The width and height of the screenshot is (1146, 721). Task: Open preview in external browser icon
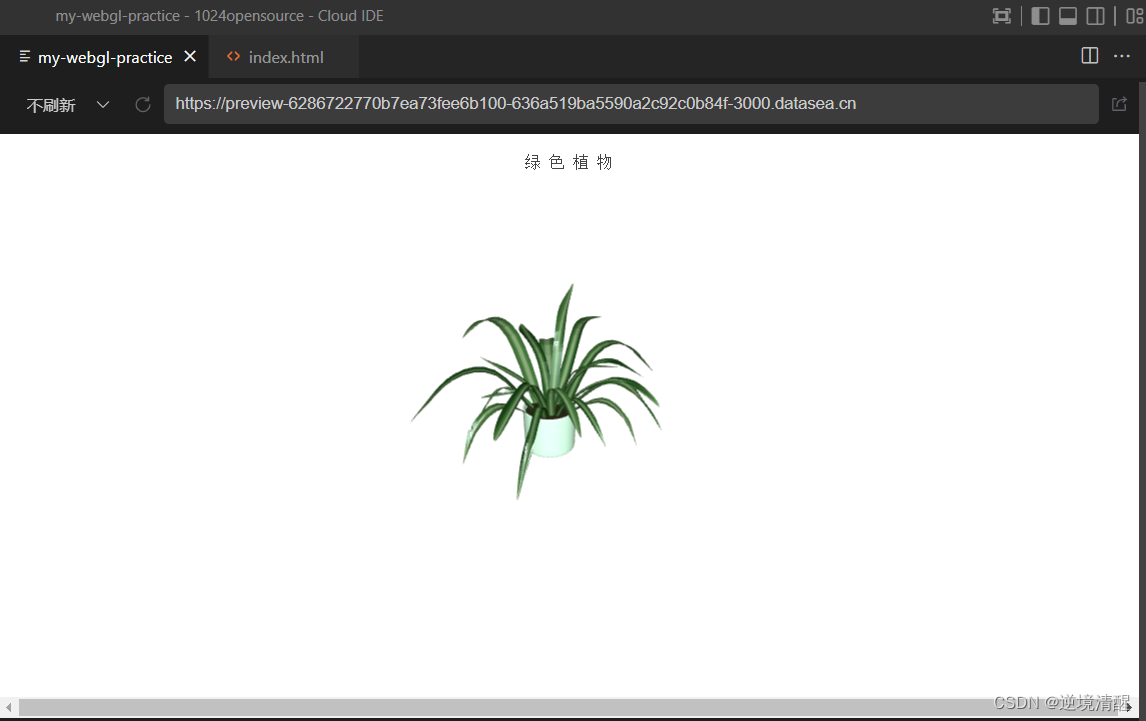coord(1119,104)
